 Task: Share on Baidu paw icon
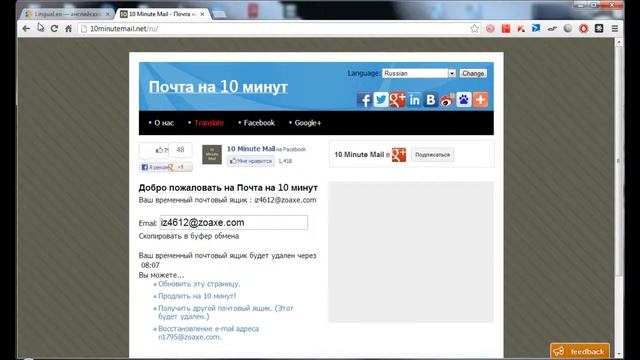tap(464, 100)
